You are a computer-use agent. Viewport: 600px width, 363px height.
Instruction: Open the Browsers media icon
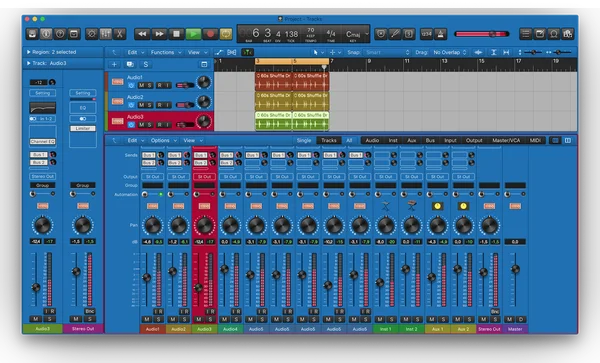coord(567,34)
